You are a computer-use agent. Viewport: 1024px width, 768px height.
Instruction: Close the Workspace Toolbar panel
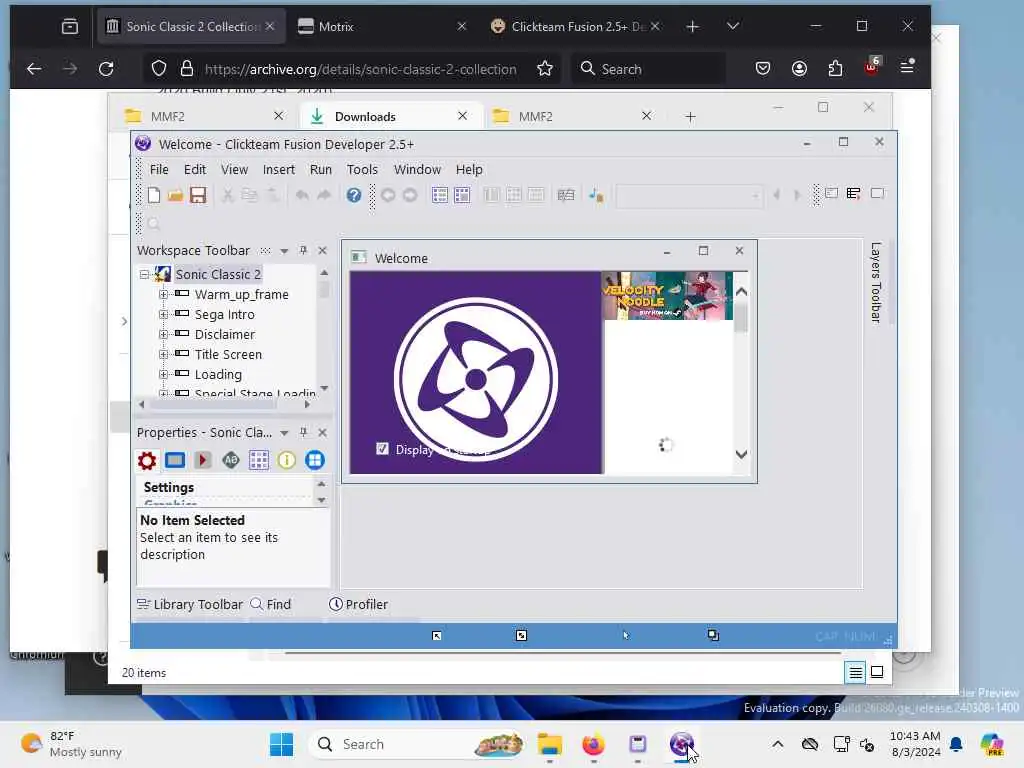[322, 250]
